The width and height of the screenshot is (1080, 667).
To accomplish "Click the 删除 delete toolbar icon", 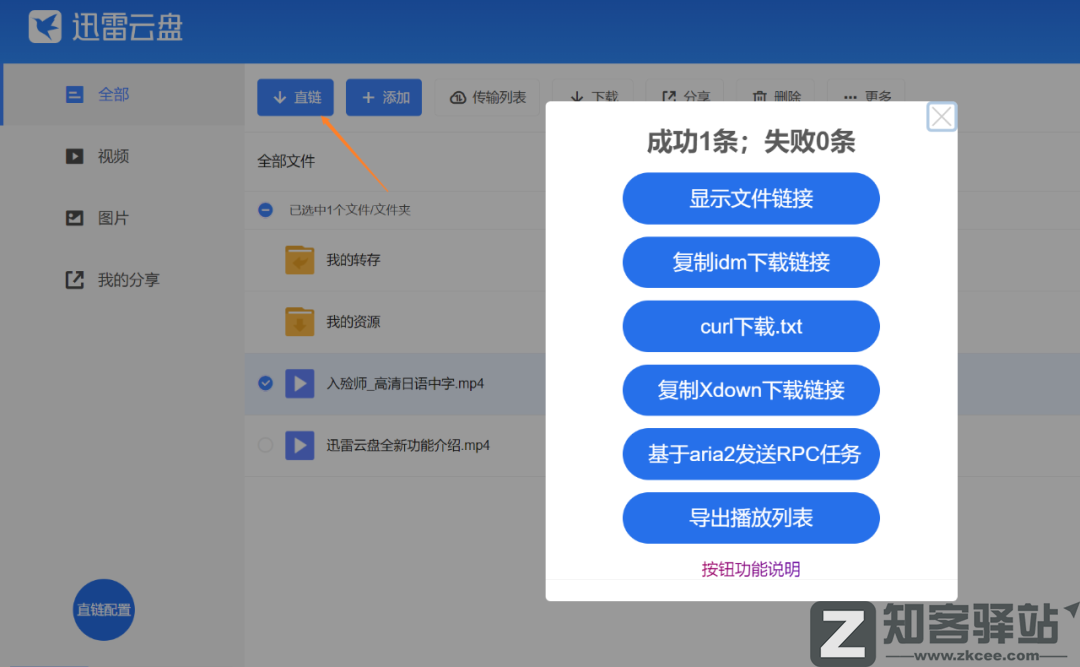I will point(779,97).
